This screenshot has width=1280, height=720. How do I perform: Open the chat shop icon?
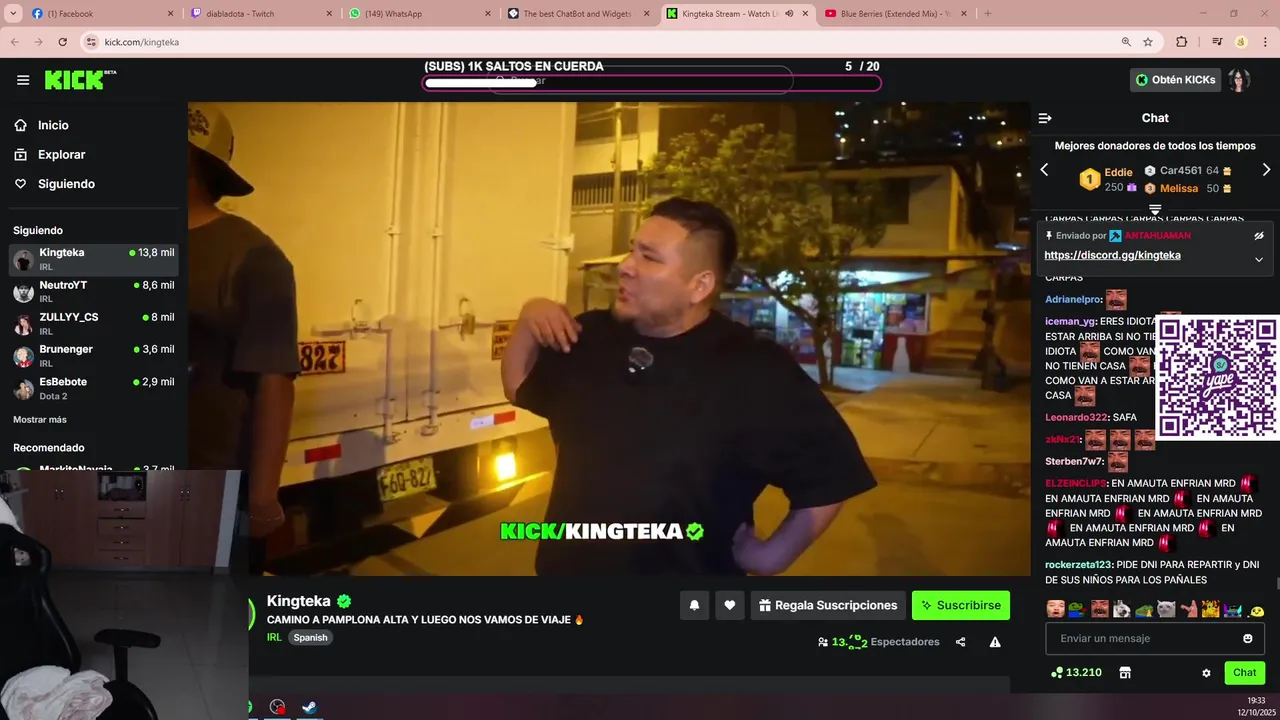click(x=1125, y=673)
